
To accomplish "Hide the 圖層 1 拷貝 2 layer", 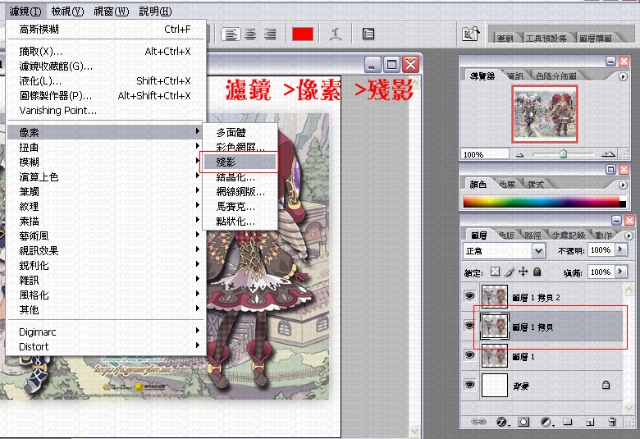I will coord(470,296).
